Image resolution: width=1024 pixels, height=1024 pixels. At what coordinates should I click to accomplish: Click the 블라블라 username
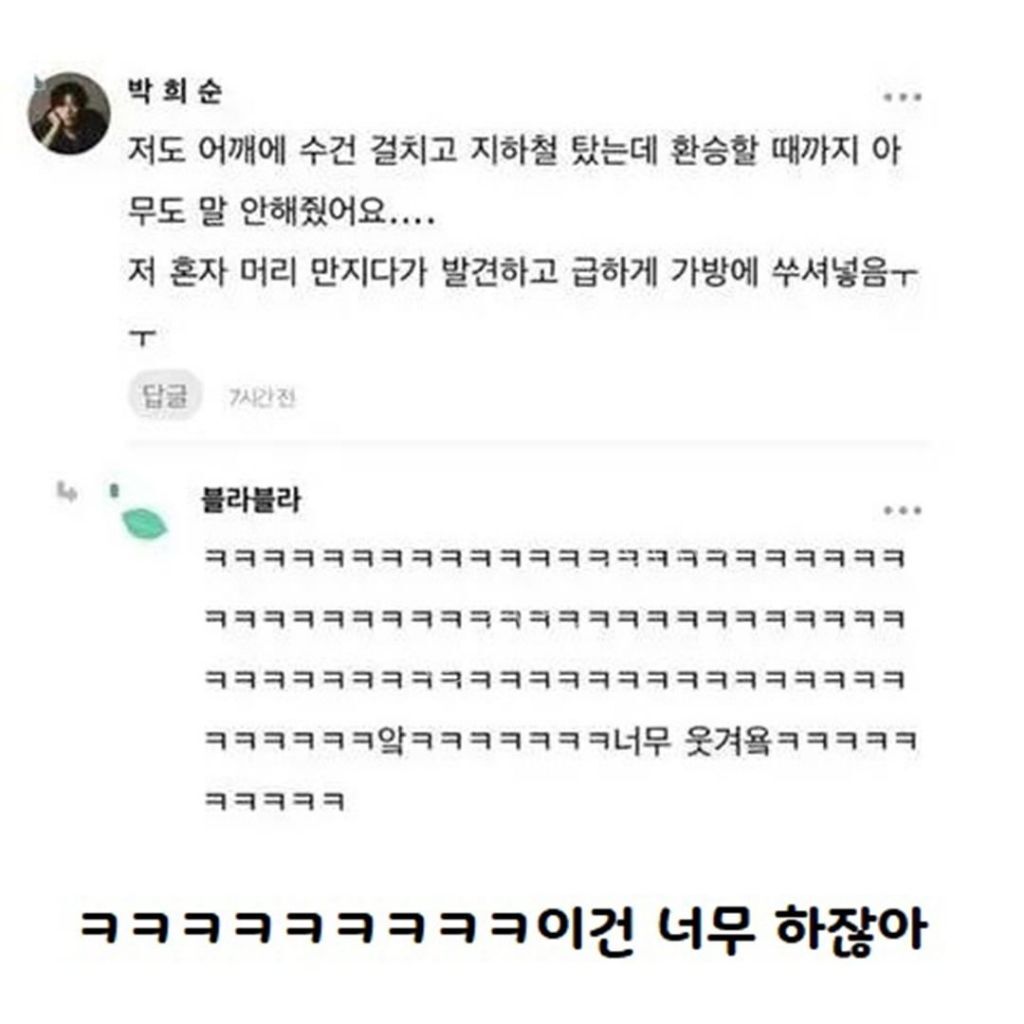(x=251, y=500)
